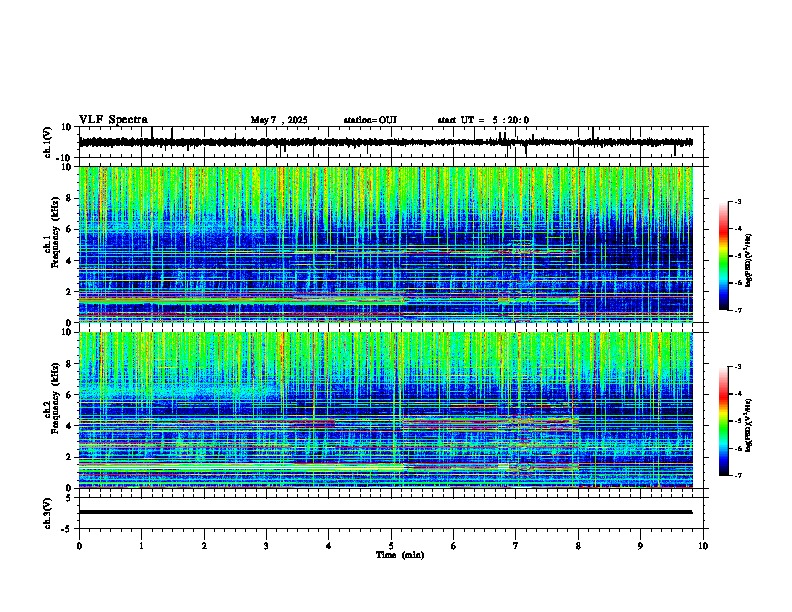
Task: Click the "-5" tick on ch.3(V) axis
Action: [x=67, y=529]
